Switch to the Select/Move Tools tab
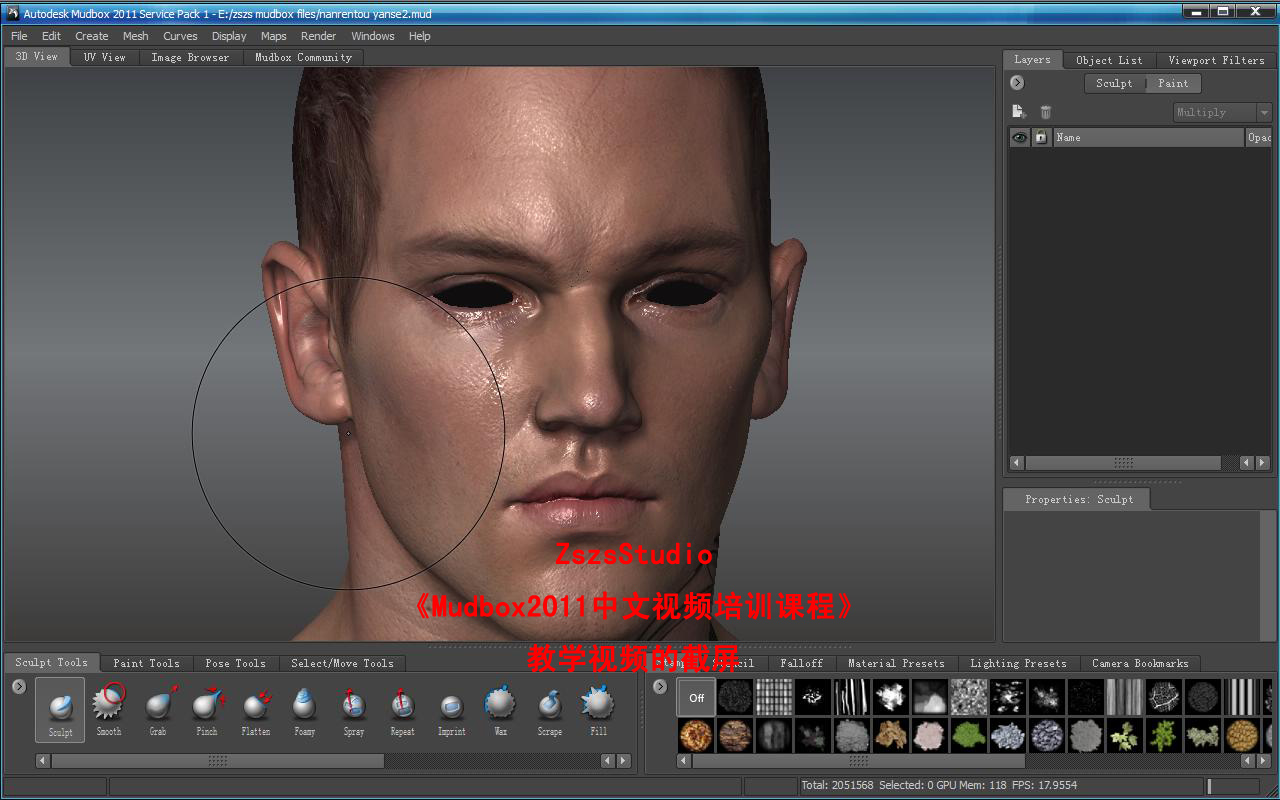1280x800 pixels. (x=342, y=663)
